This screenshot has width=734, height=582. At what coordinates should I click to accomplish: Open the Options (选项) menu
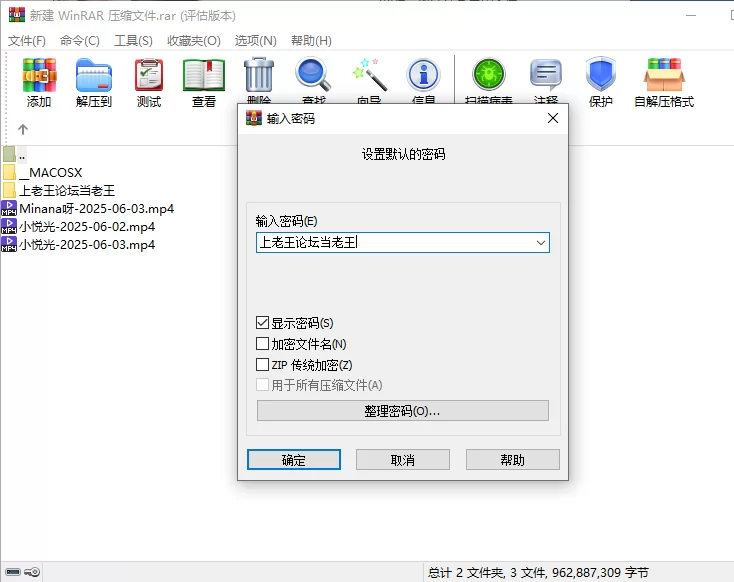pos(255,41)
